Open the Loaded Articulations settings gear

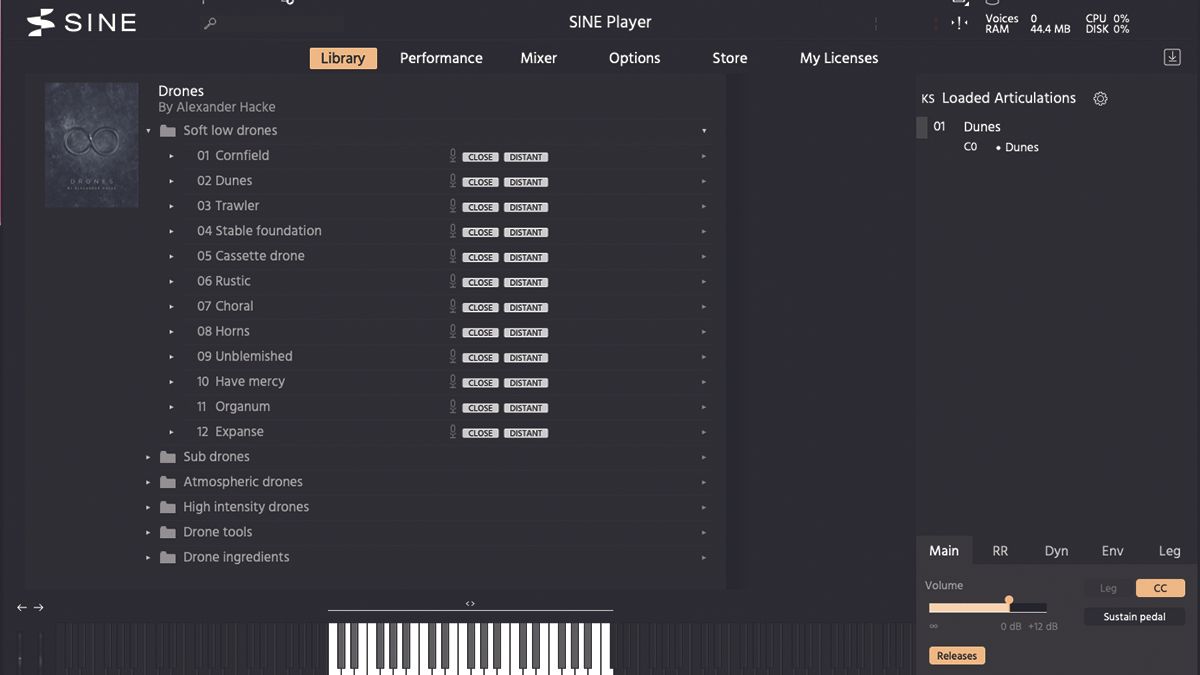pos(1100,98)
